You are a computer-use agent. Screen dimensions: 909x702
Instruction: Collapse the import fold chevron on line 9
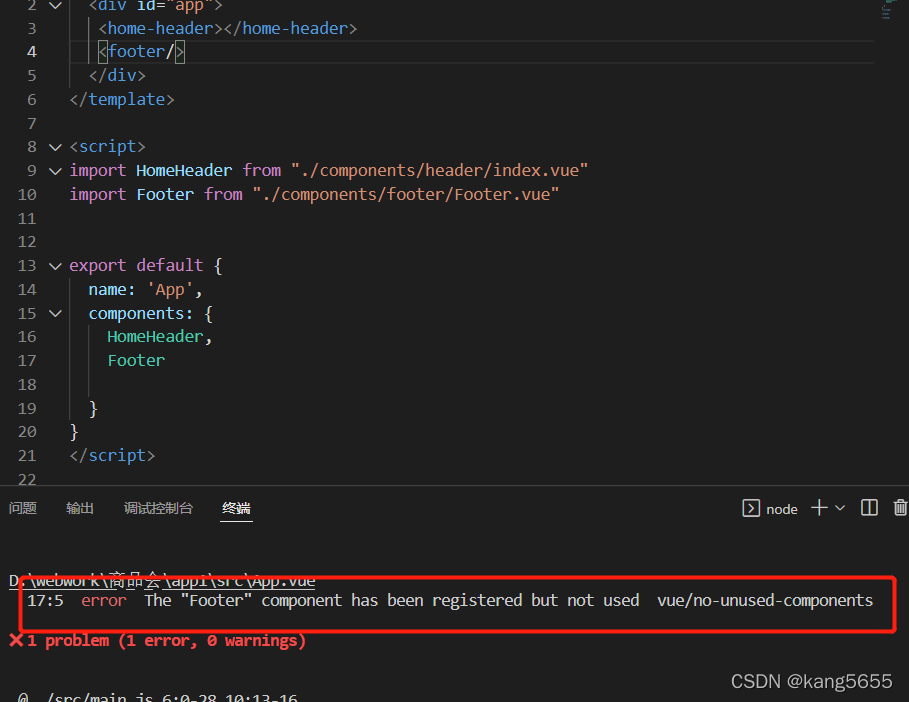point(55,171)
